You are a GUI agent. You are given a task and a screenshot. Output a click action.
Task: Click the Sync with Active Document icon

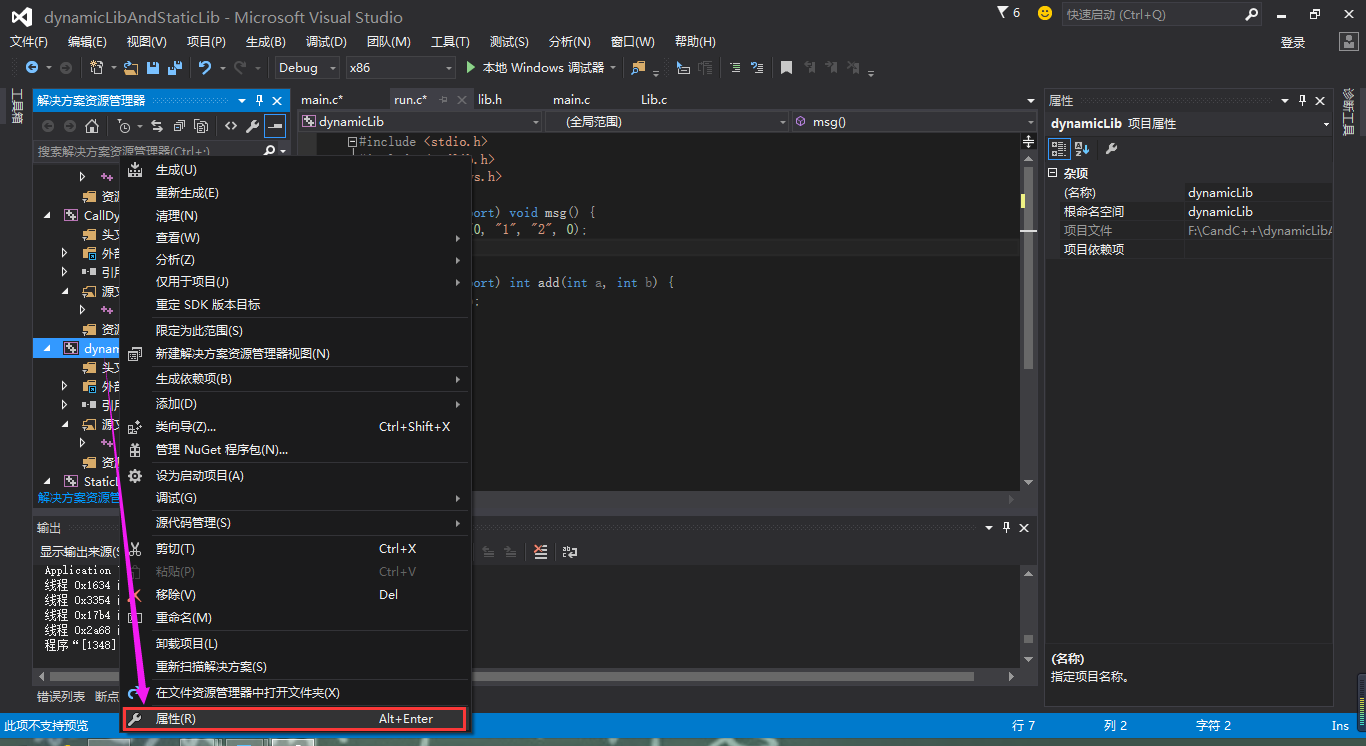pos(157,126)
